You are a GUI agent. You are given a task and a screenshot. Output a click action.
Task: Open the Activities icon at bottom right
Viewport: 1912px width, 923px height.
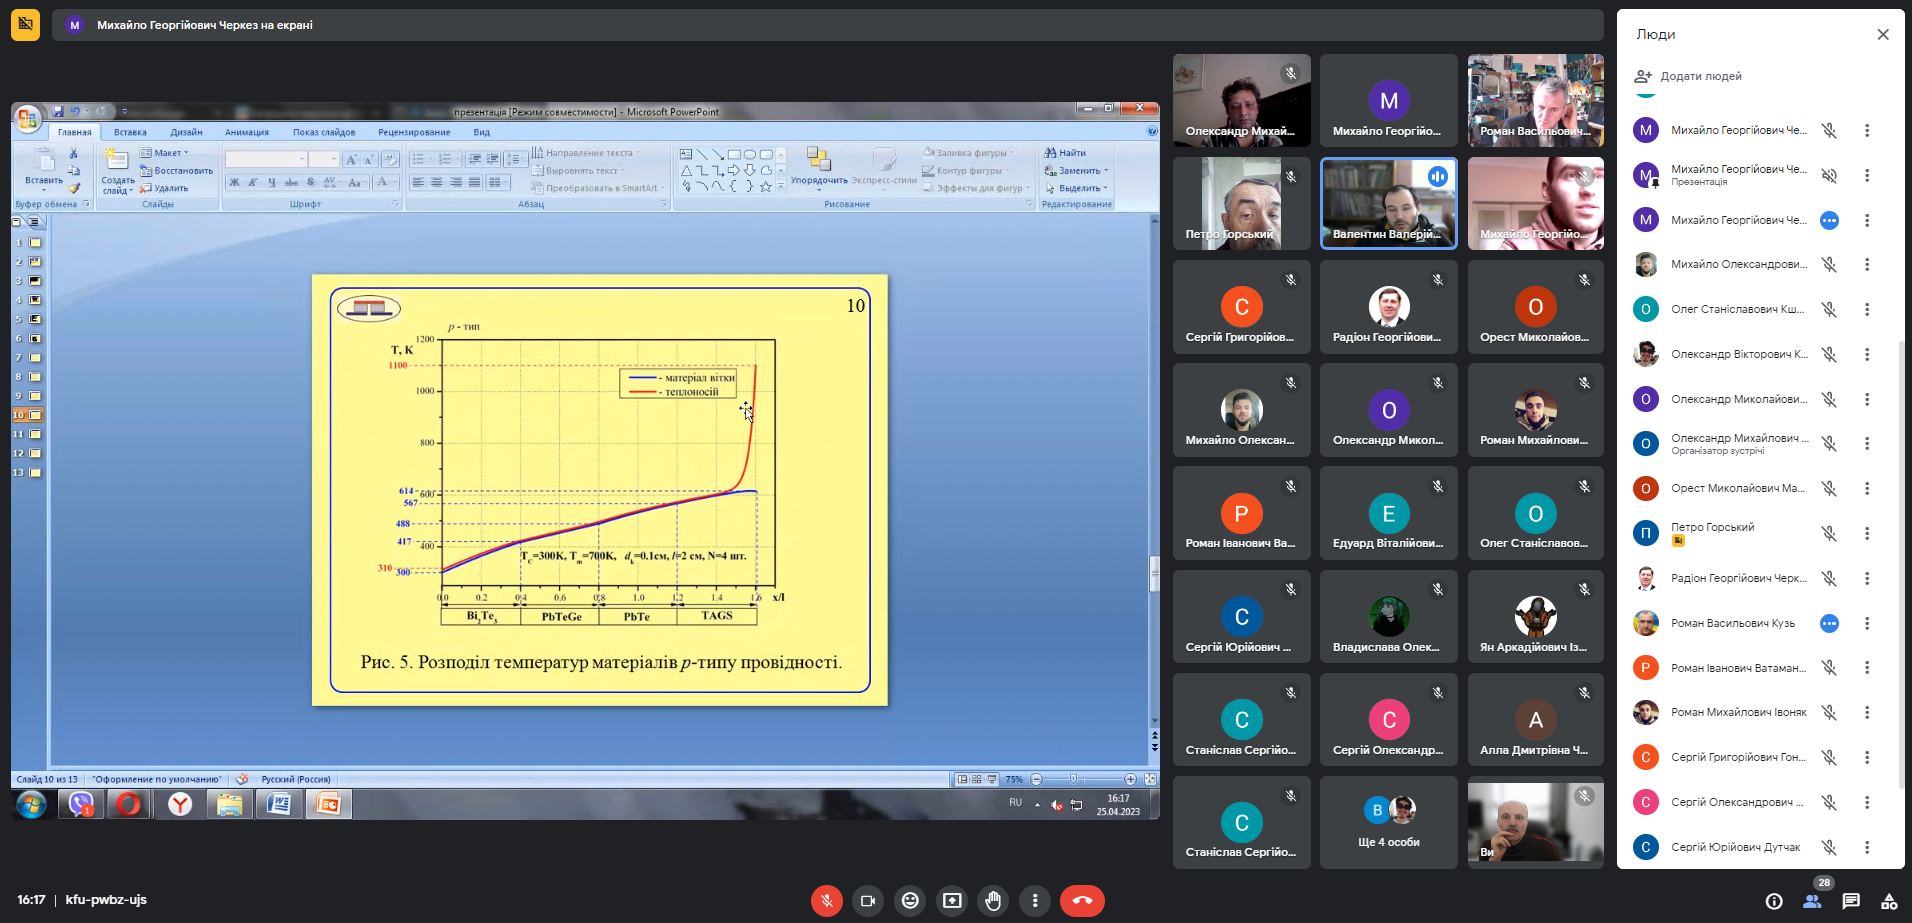[x=1889, y=901]
